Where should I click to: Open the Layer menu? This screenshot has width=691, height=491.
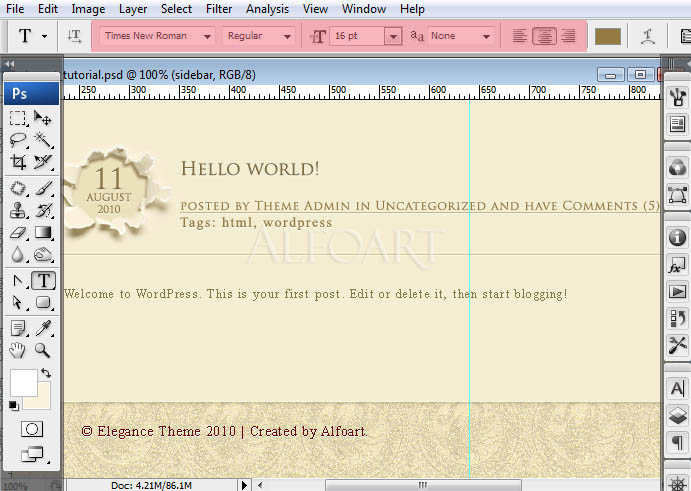pyautogui.click(x=133, y=9)
